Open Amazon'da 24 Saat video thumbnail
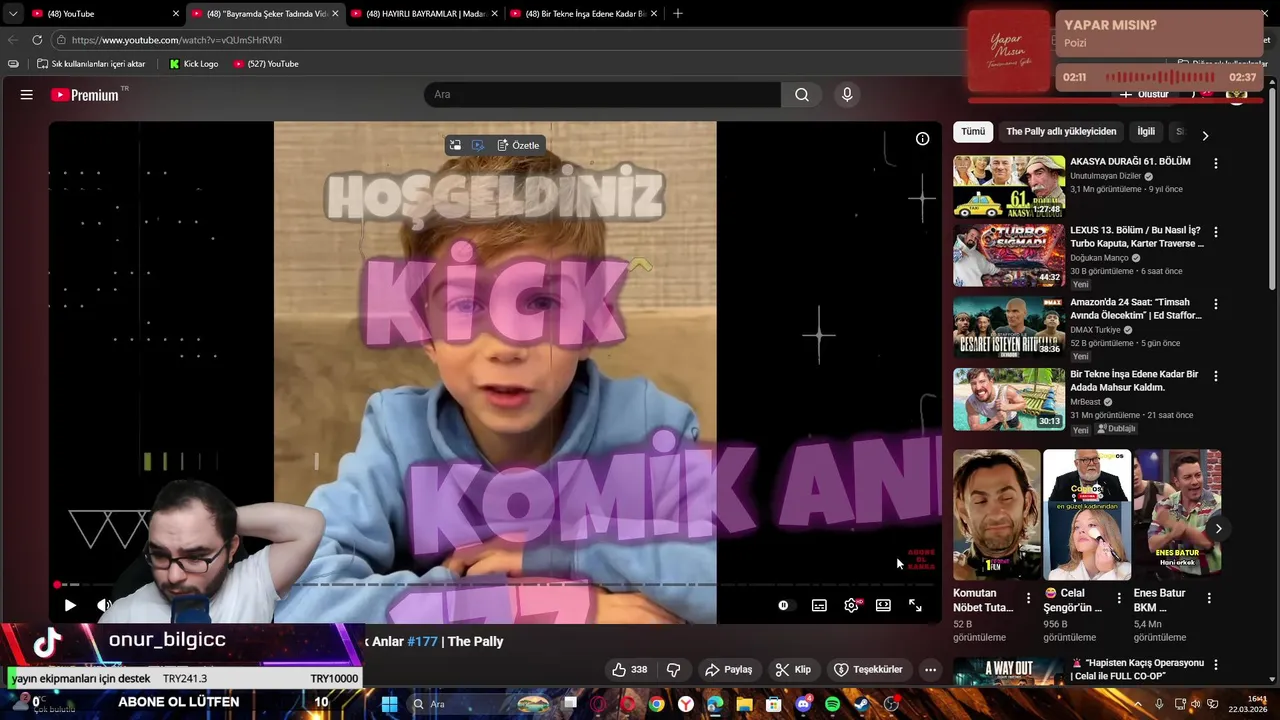The width and height of the screenshot is (1280, 720). (x=1009, y=327)
